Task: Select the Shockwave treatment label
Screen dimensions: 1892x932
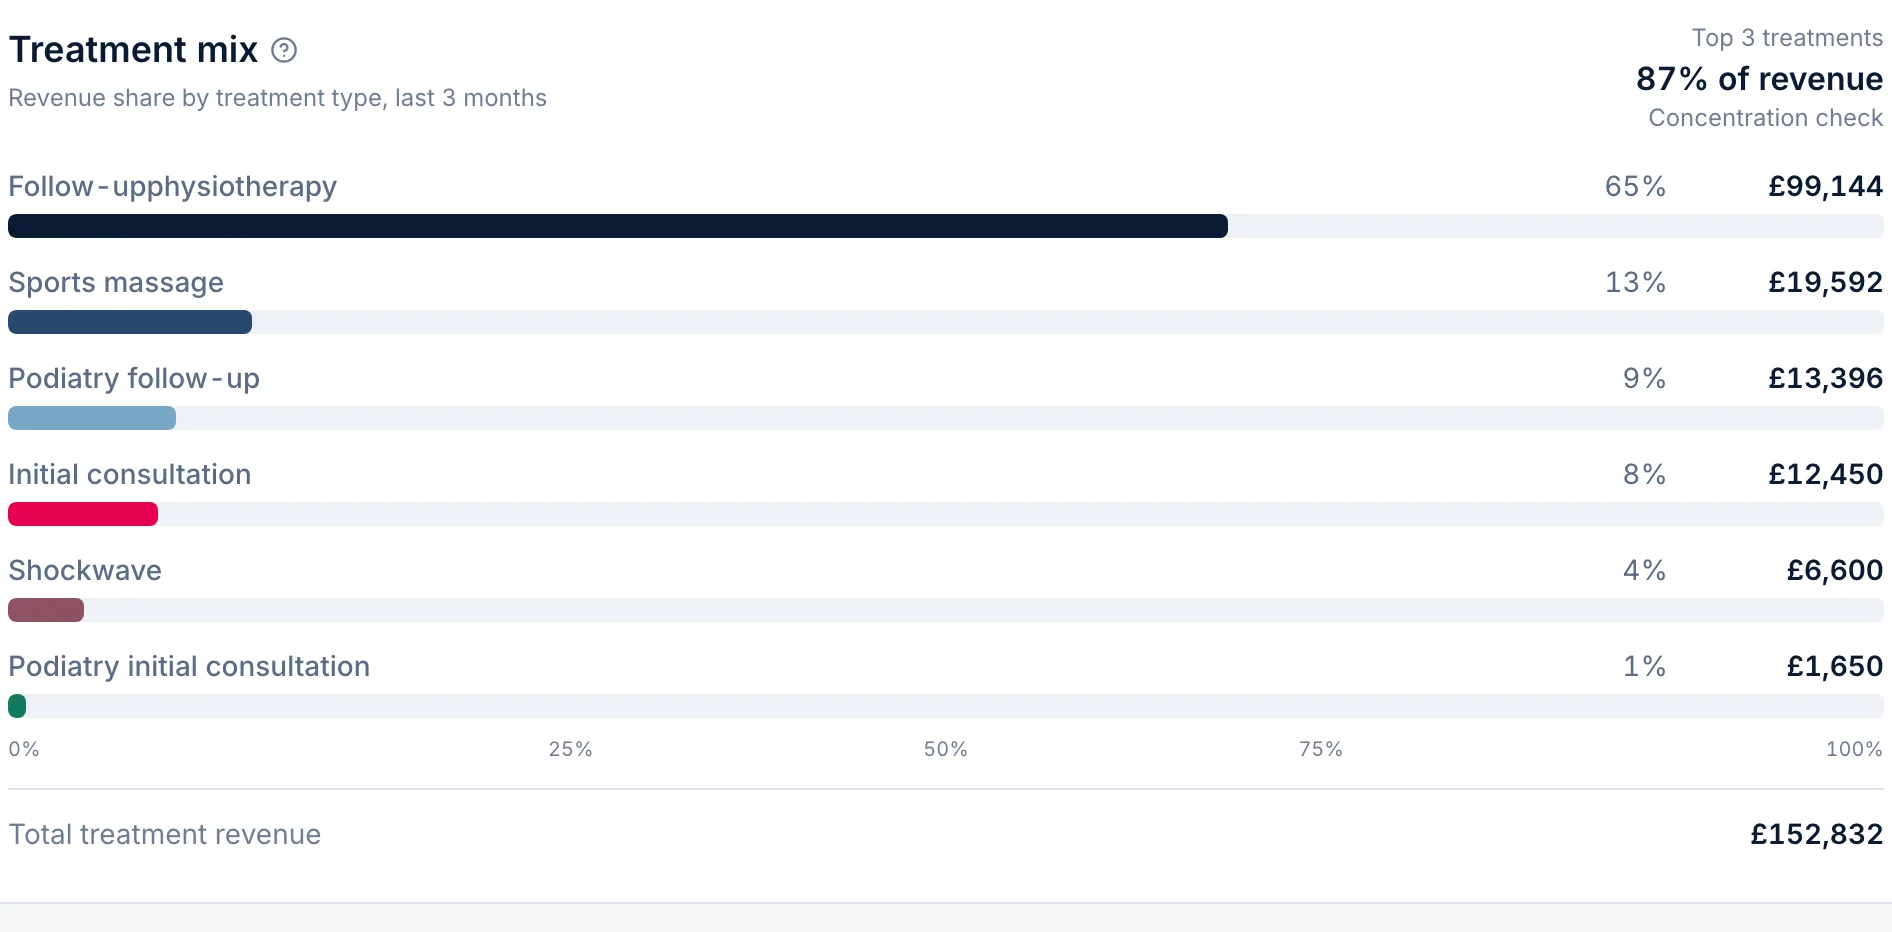Action: coord(85,570)
